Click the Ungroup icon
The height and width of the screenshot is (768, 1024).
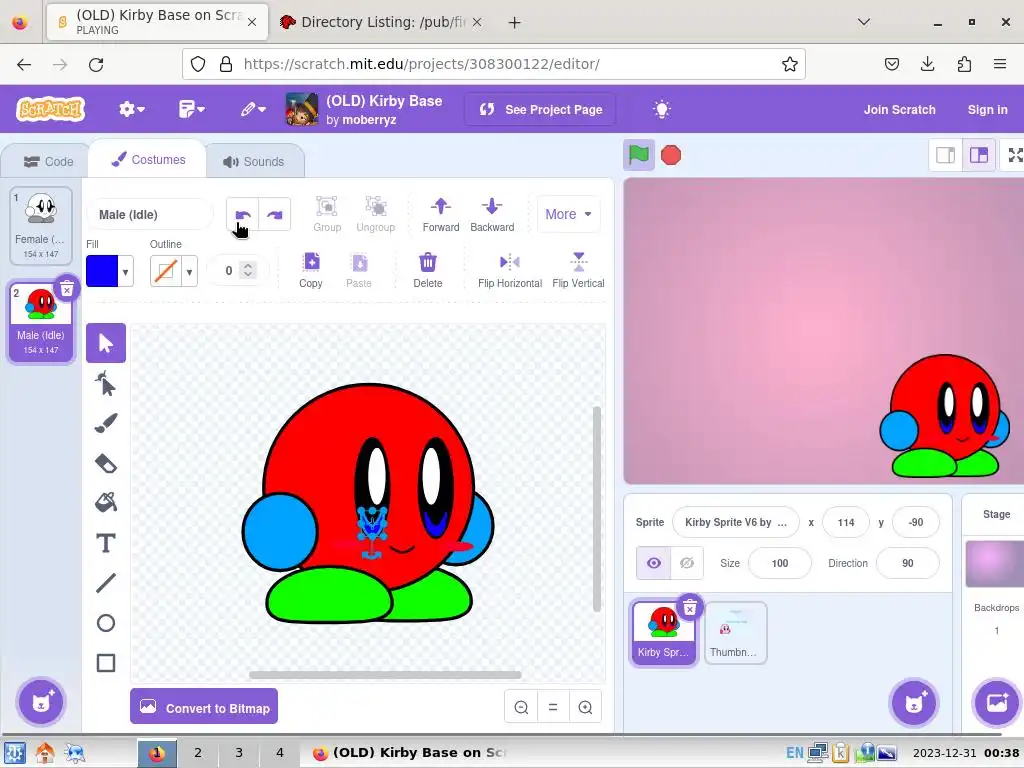[x=376, y=214]
